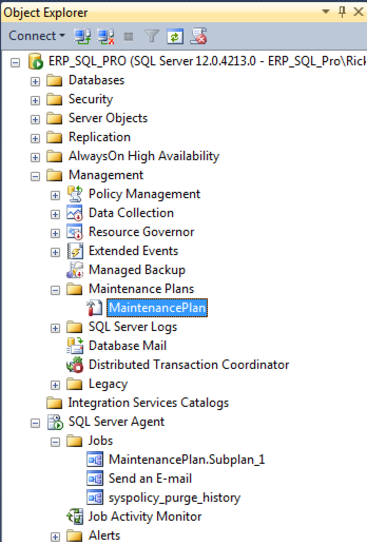Click the Stop toolbar icon
This screenshot has width=367, height=542.
[129, 36]
